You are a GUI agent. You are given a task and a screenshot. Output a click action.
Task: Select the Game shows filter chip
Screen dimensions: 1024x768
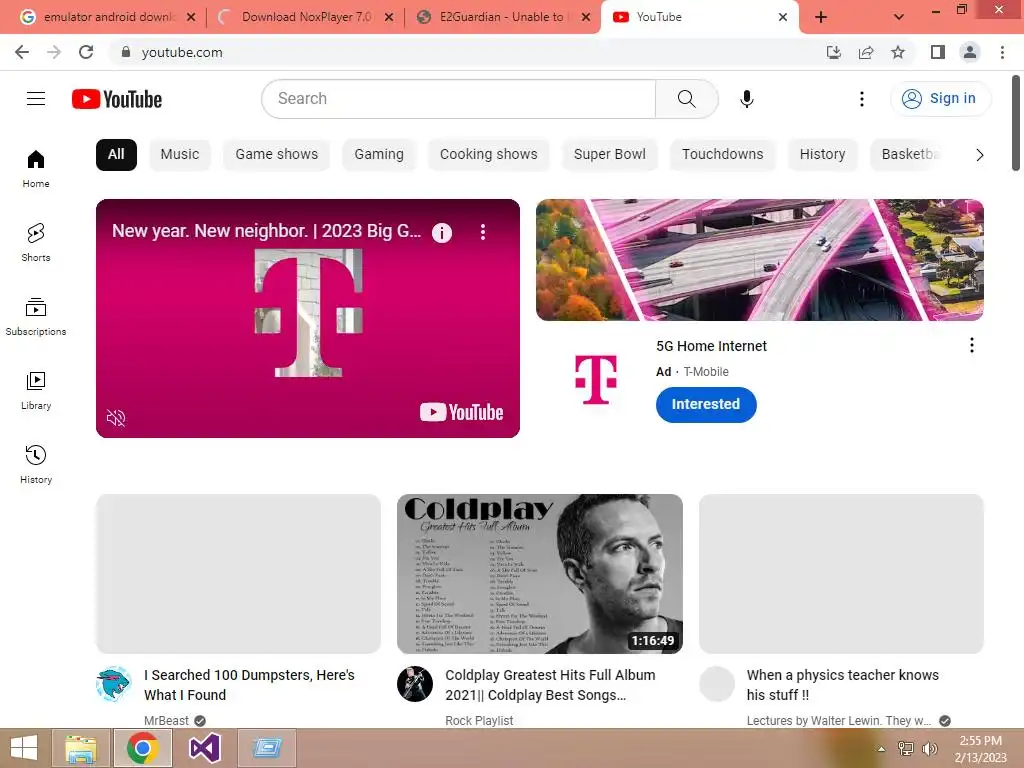277,155
